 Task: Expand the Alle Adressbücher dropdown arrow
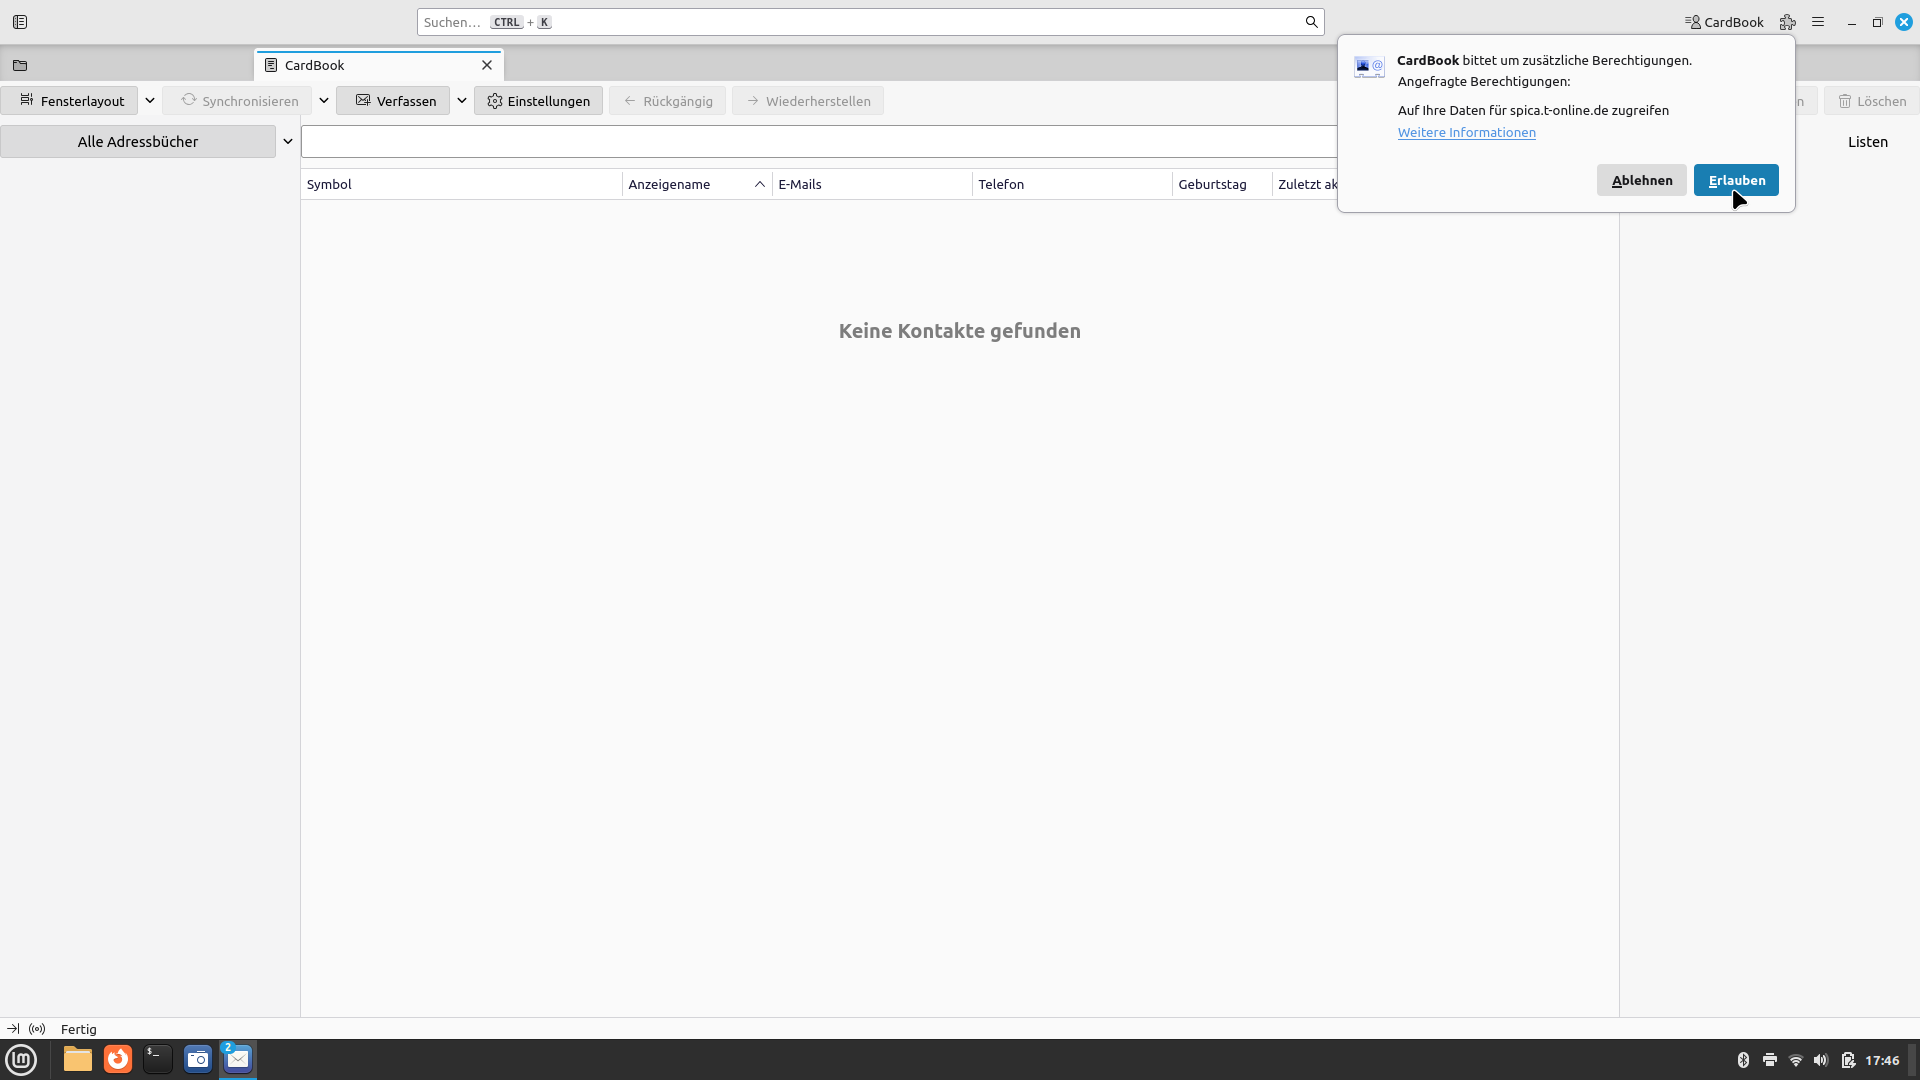click(x=288, y=142)
